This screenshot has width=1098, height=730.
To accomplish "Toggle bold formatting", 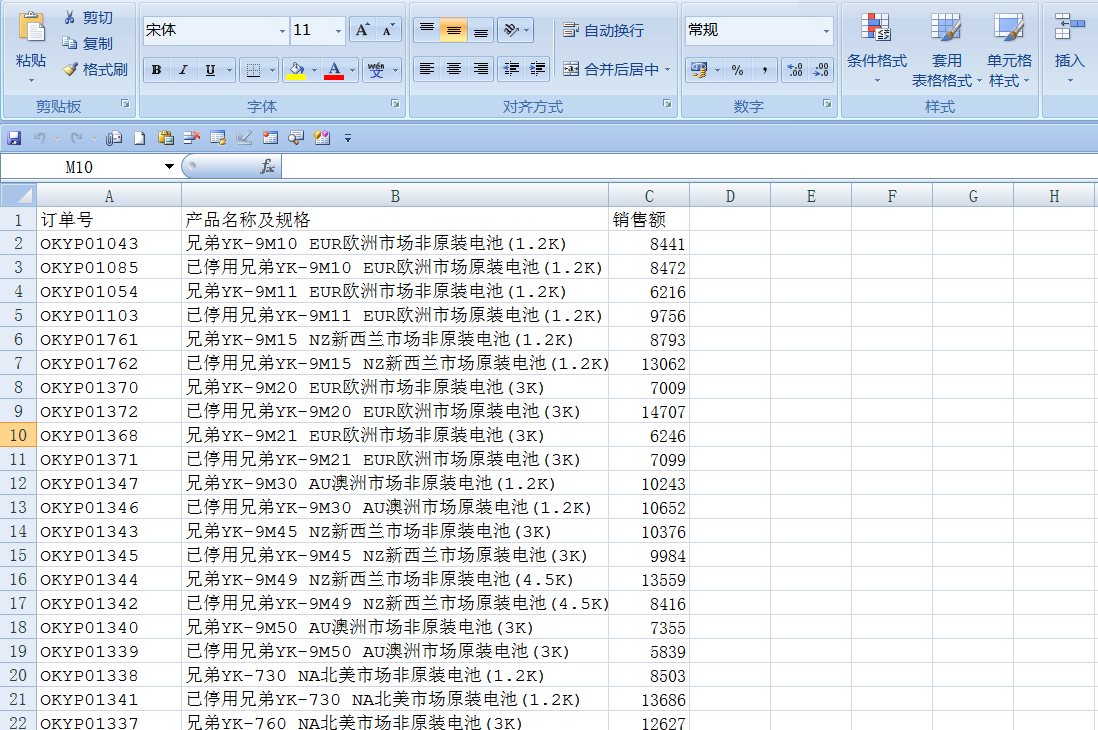I will [x=156, y=70].
